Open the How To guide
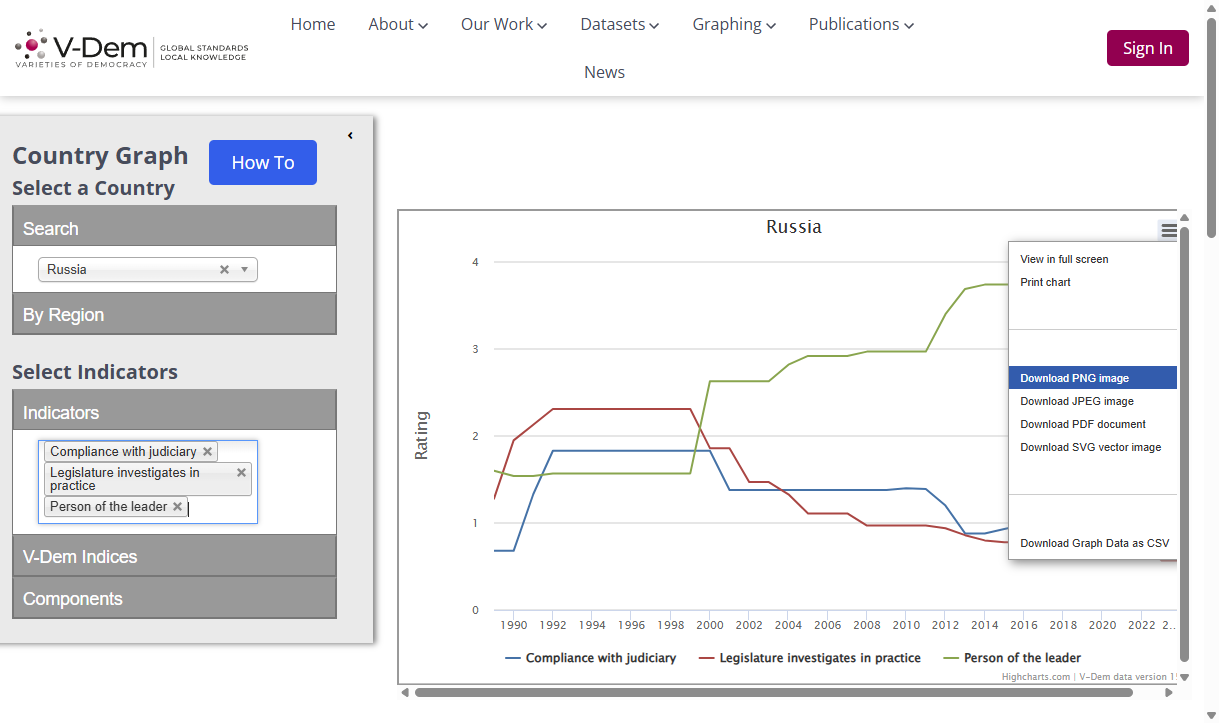 click(263, 162)
